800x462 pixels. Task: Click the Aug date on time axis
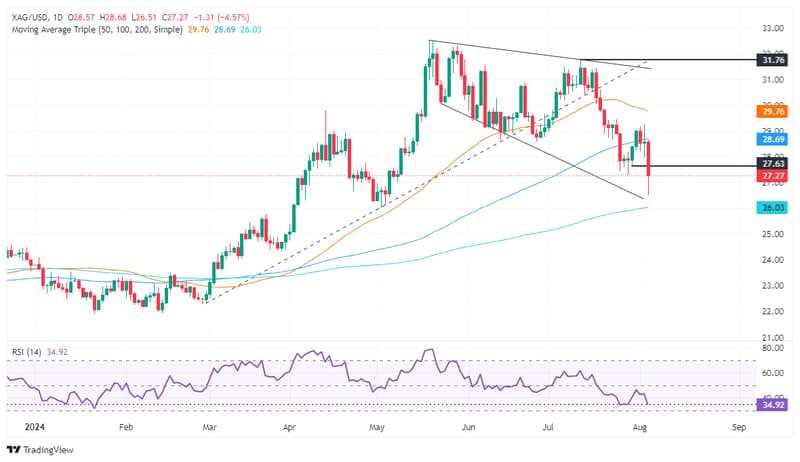point(639,427)
